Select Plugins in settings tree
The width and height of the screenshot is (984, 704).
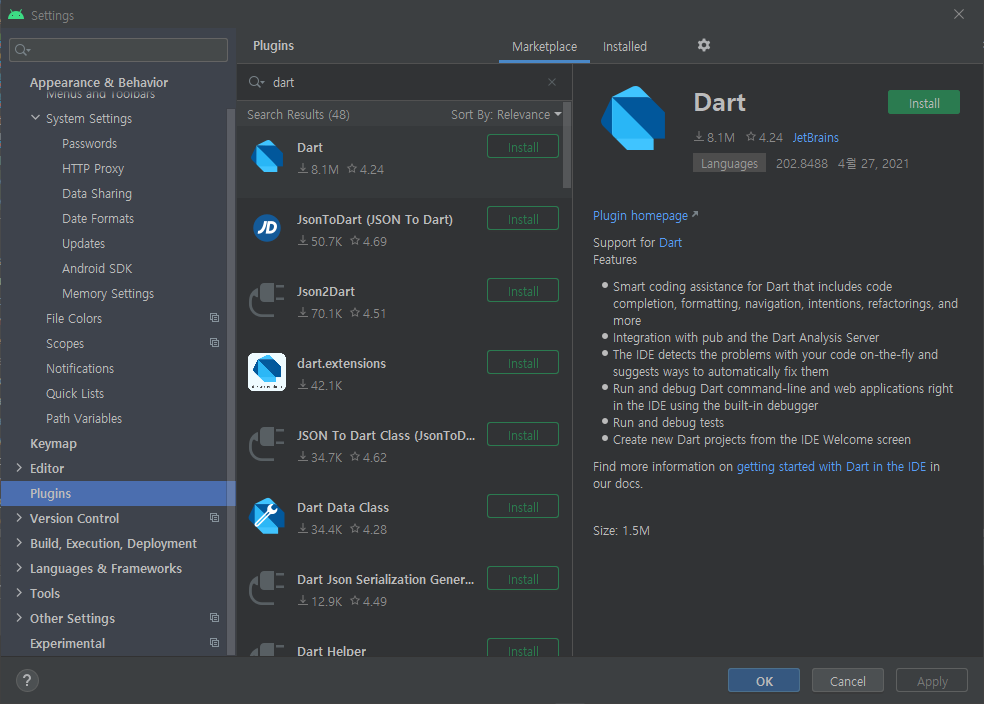[118, 494]
